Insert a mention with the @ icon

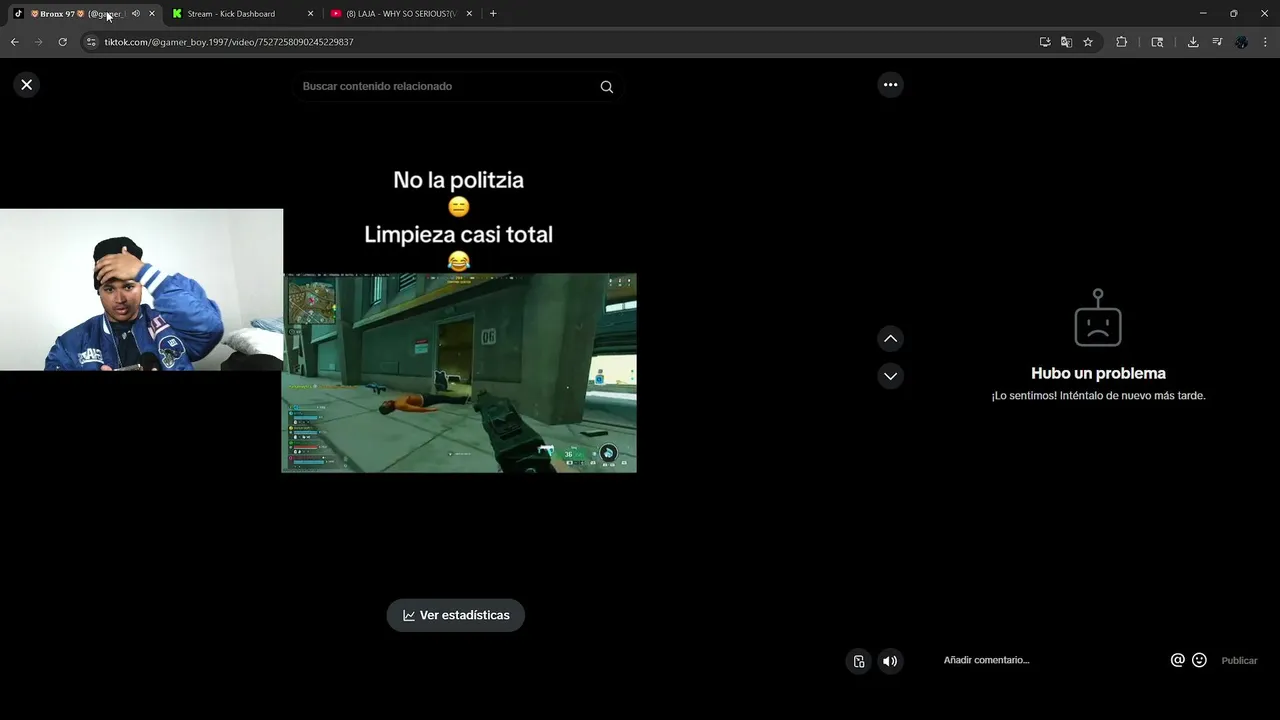[1177, 660]
